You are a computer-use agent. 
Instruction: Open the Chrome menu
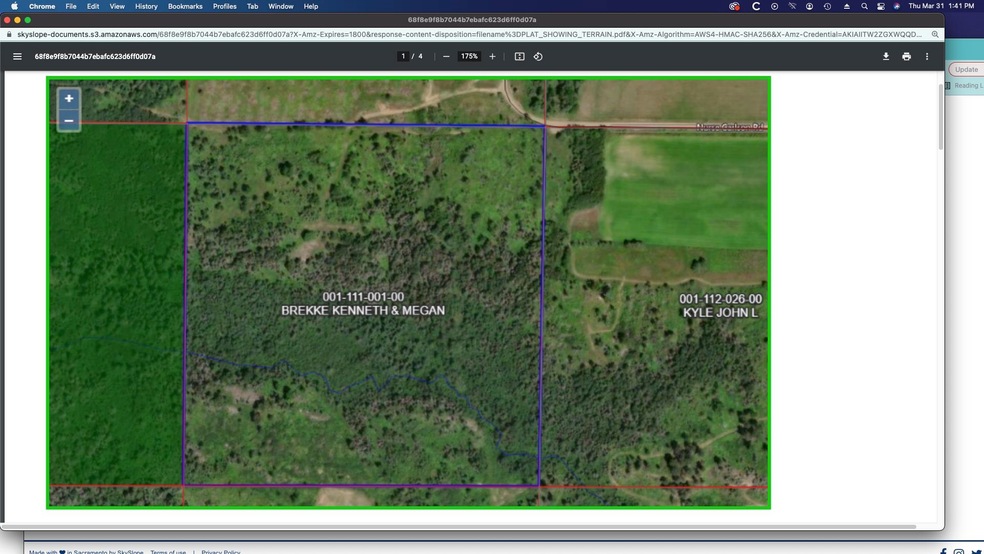(x=42, y=6)
